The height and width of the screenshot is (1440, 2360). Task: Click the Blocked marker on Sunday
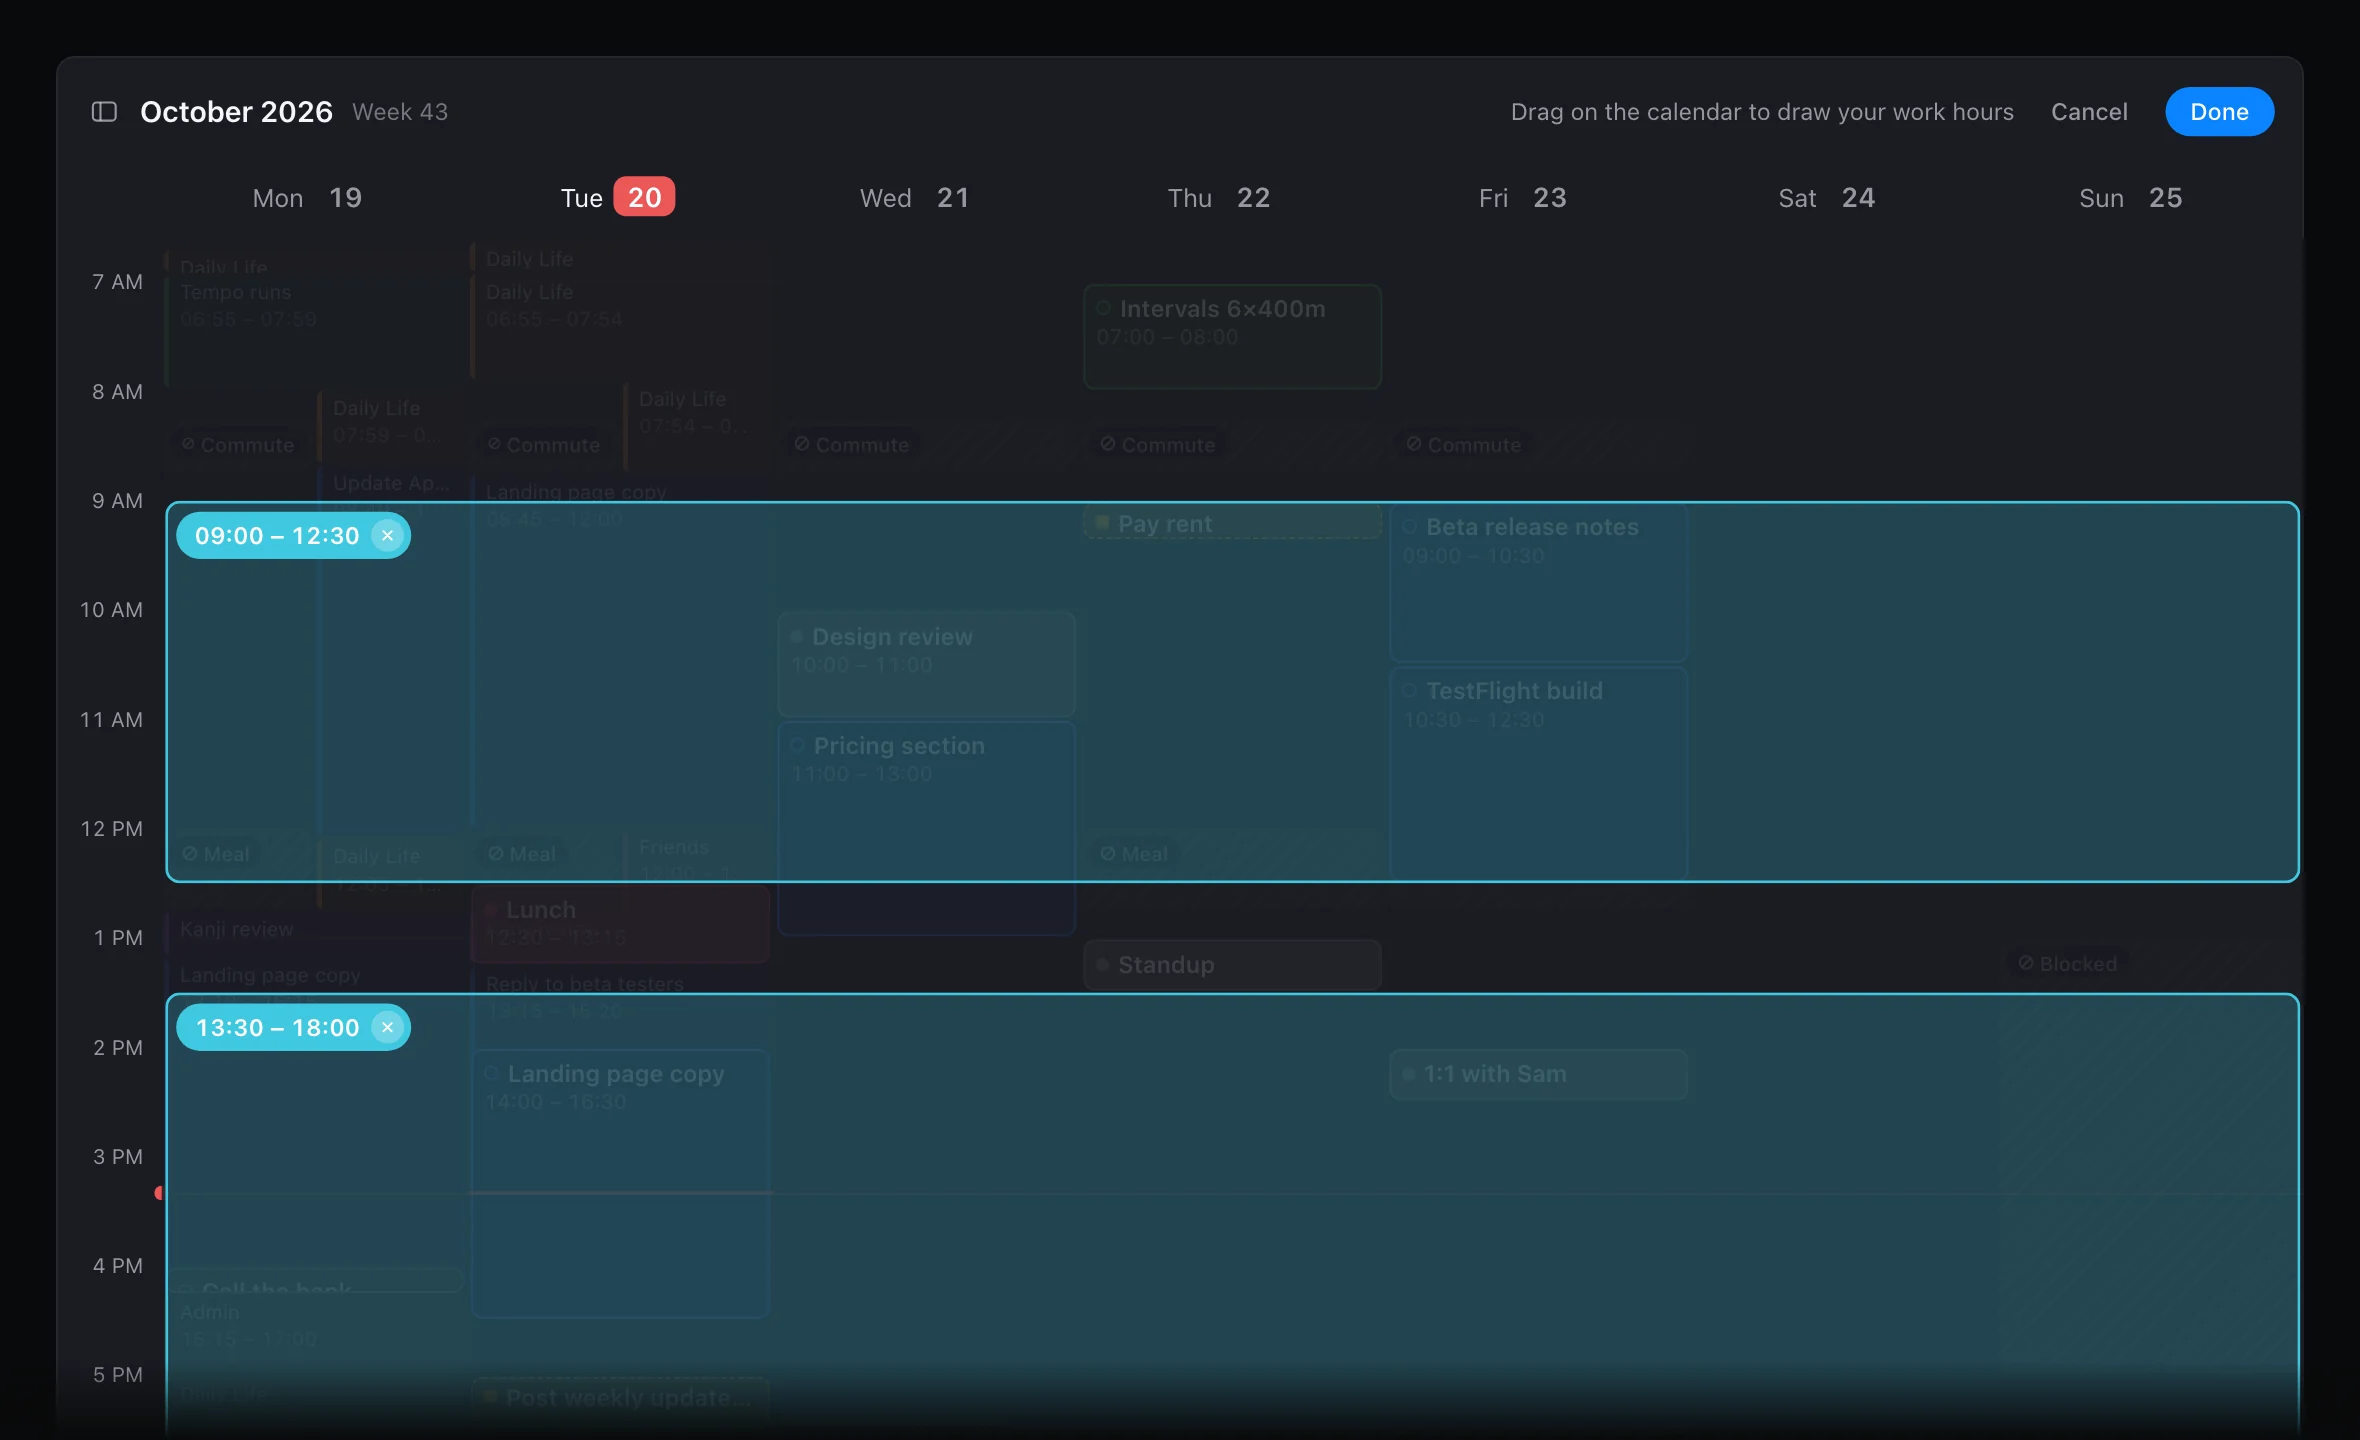tap(2067, 964)
